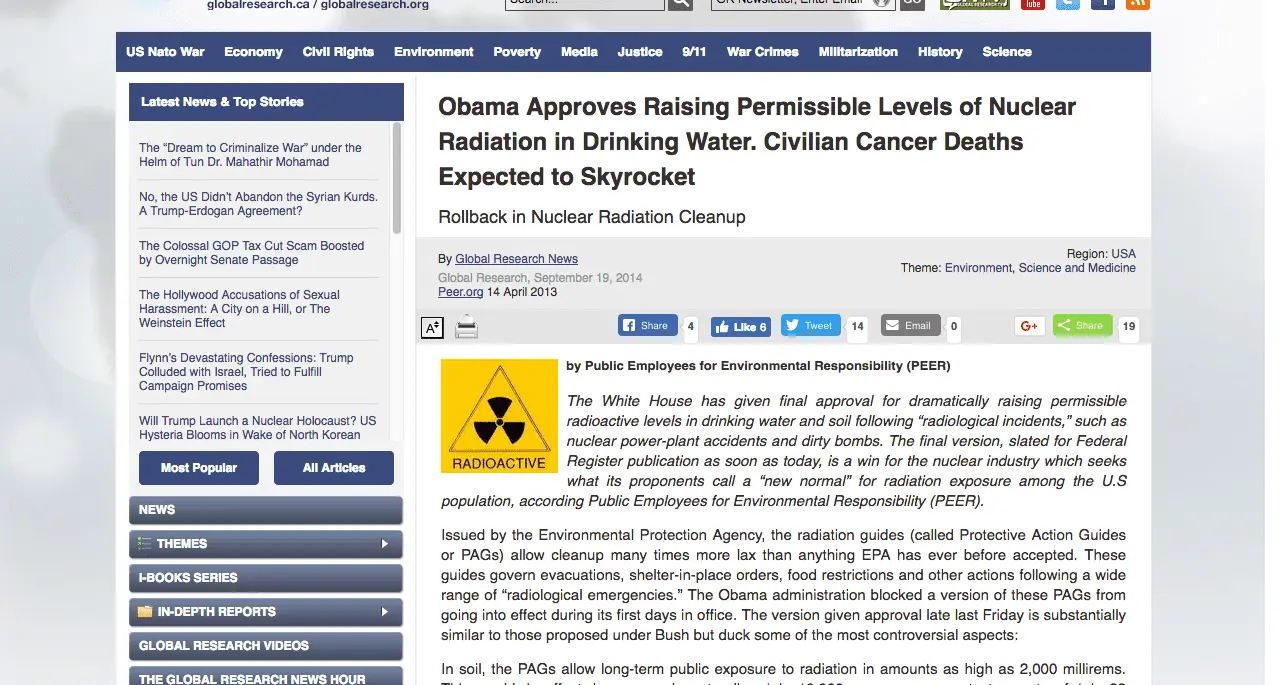The width and height of the screenshot is (1280, 685).
Task: Click the Environment theme link near Region
Action: [978, 268]
